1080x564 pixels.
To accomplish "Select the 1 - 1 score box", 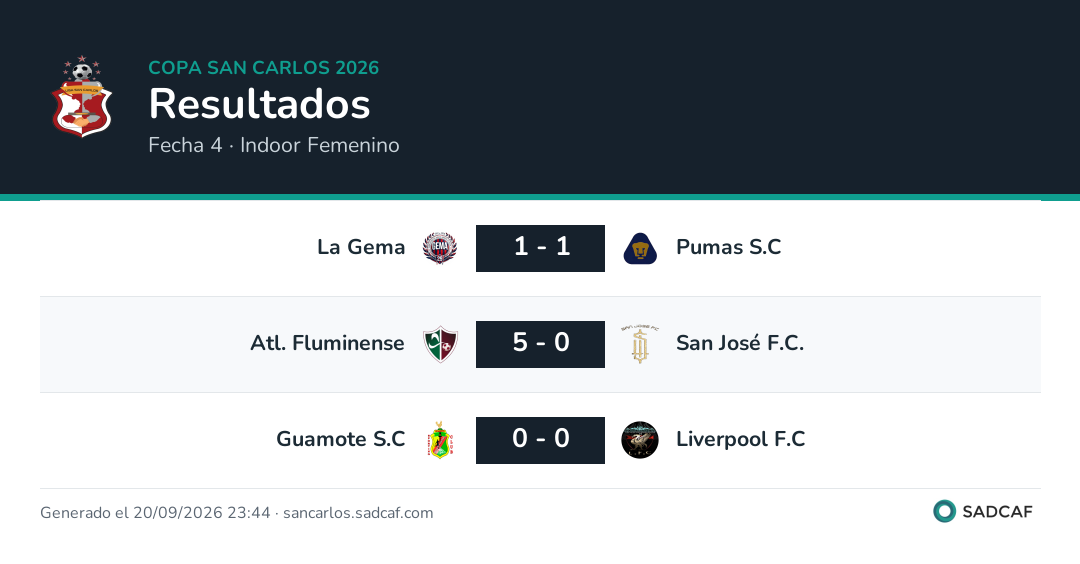I will point(540,248).
